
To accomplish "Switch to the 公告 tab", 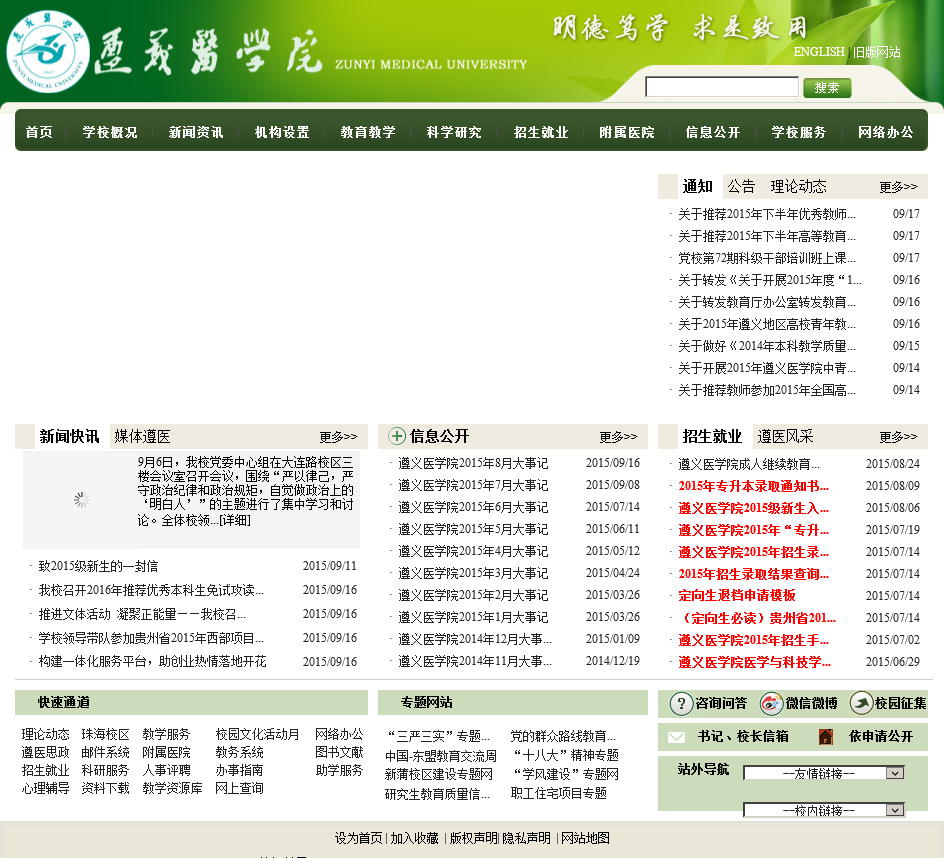I will (x=741, y=186).
